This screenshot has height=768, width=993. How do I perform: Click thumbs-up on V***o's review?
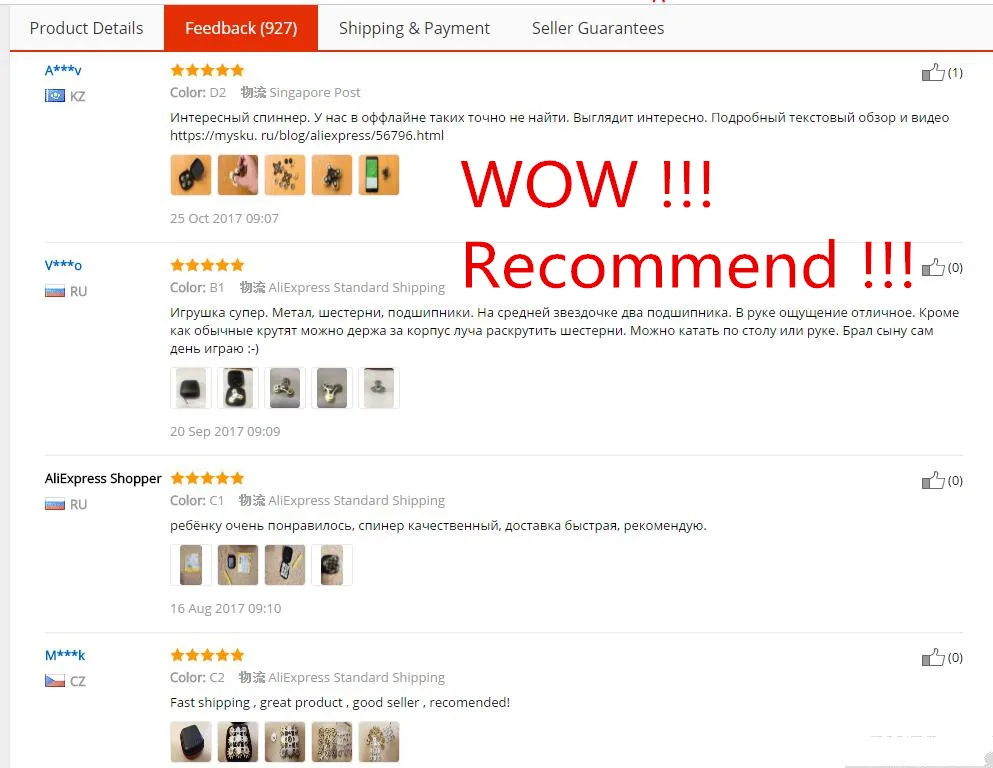tap(933, 267)
